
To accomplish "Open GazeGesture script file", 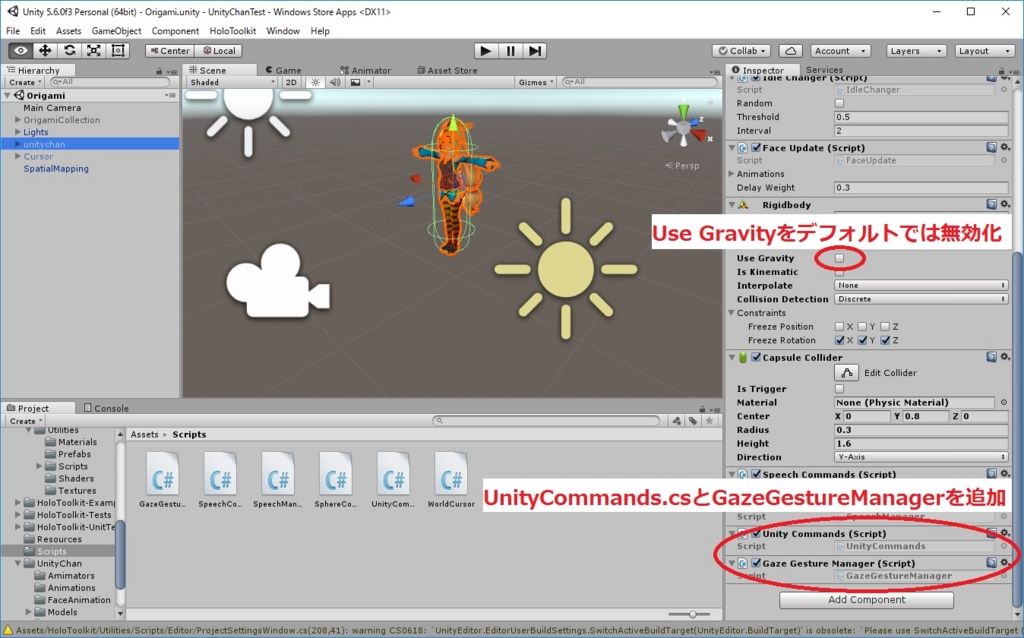I will [x=162, y=480].
